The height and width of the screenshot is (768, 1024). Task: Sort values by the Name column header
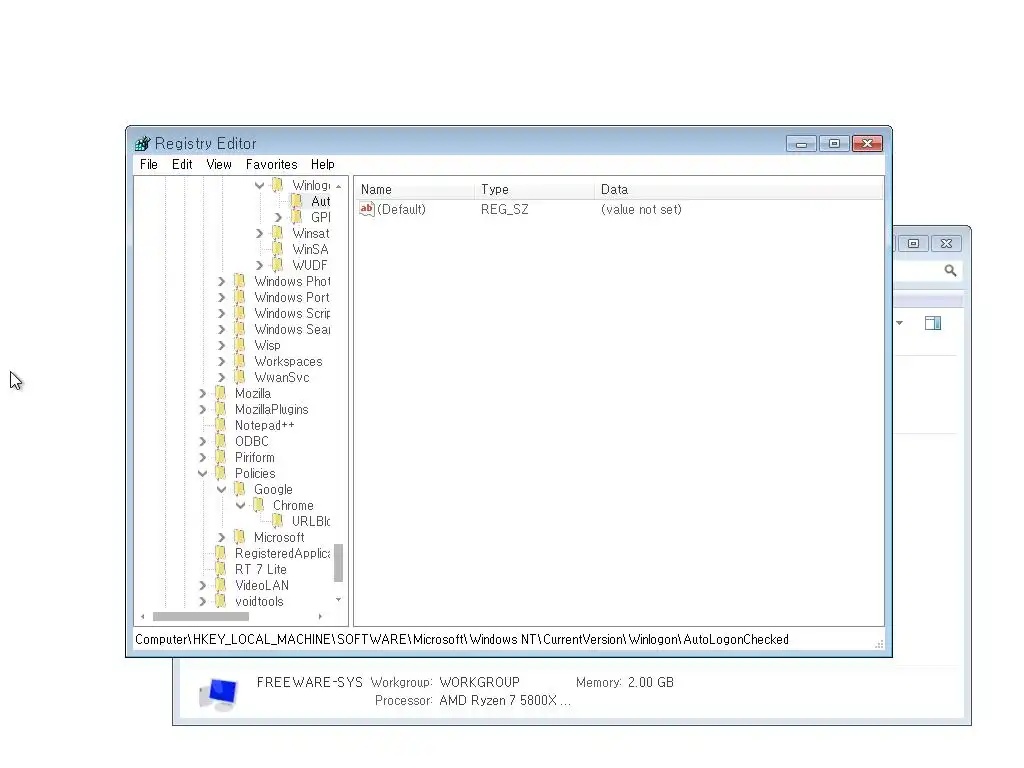pos(414,189)
